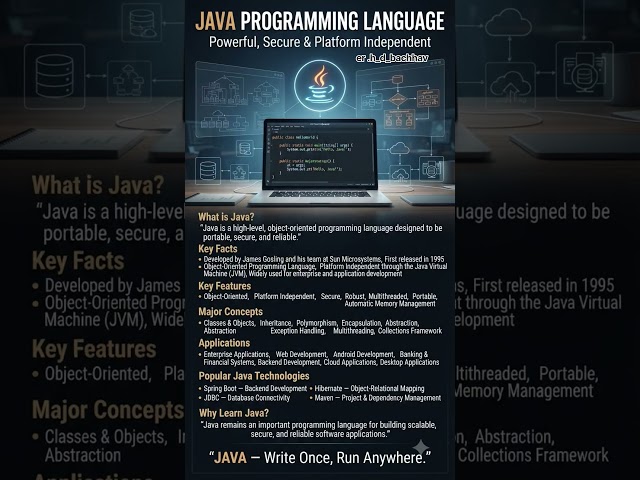Click 'Enterprise Applications' in the list
Viewport: 640px width, 480px height.
point(237,354)
